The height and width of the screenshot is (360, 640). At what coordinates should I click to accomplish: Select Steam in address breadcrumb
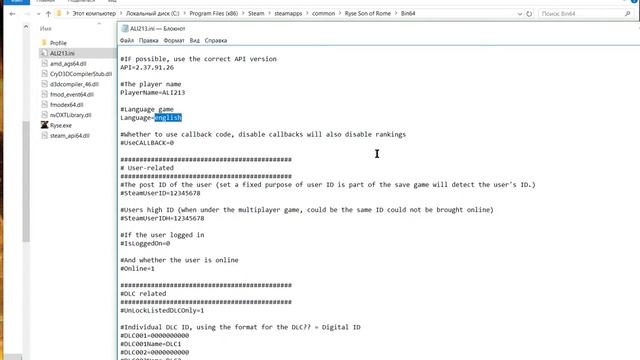pos(256,13)
